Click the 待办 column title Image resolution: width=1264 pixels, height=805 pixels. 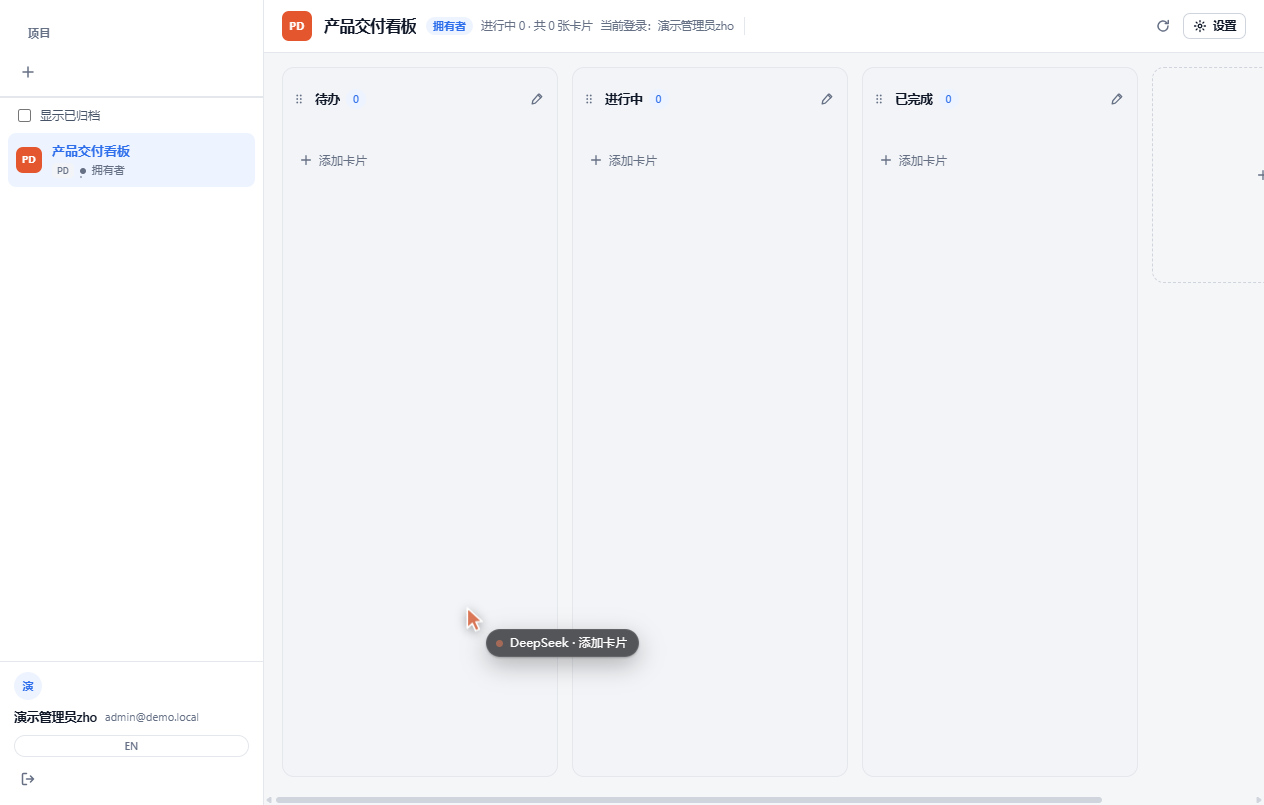(x=327, y=99)
